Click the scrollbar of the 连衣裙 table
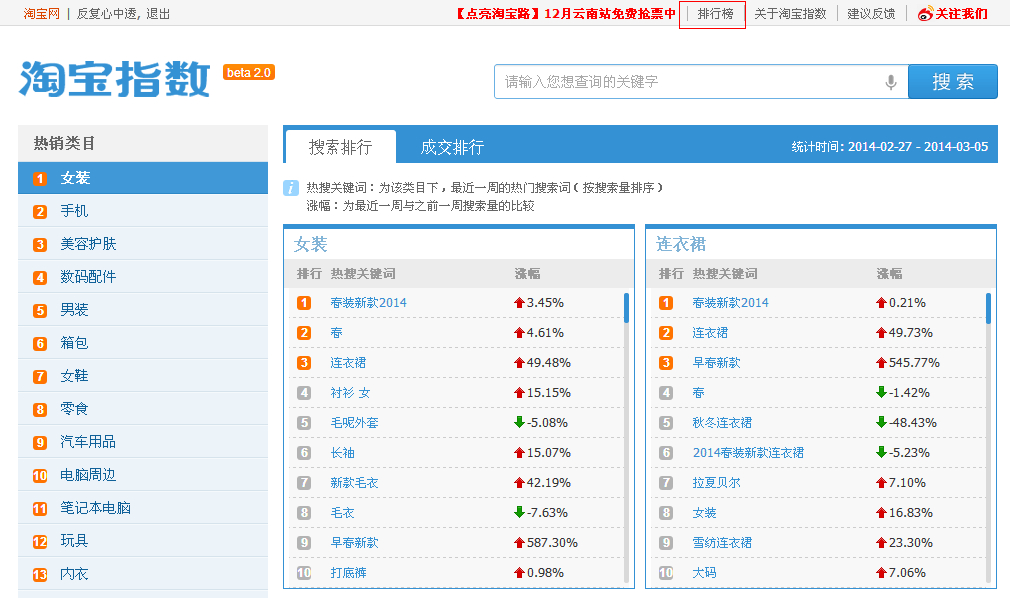This screenshot has height=598, width=1010. tap(988, 308)
